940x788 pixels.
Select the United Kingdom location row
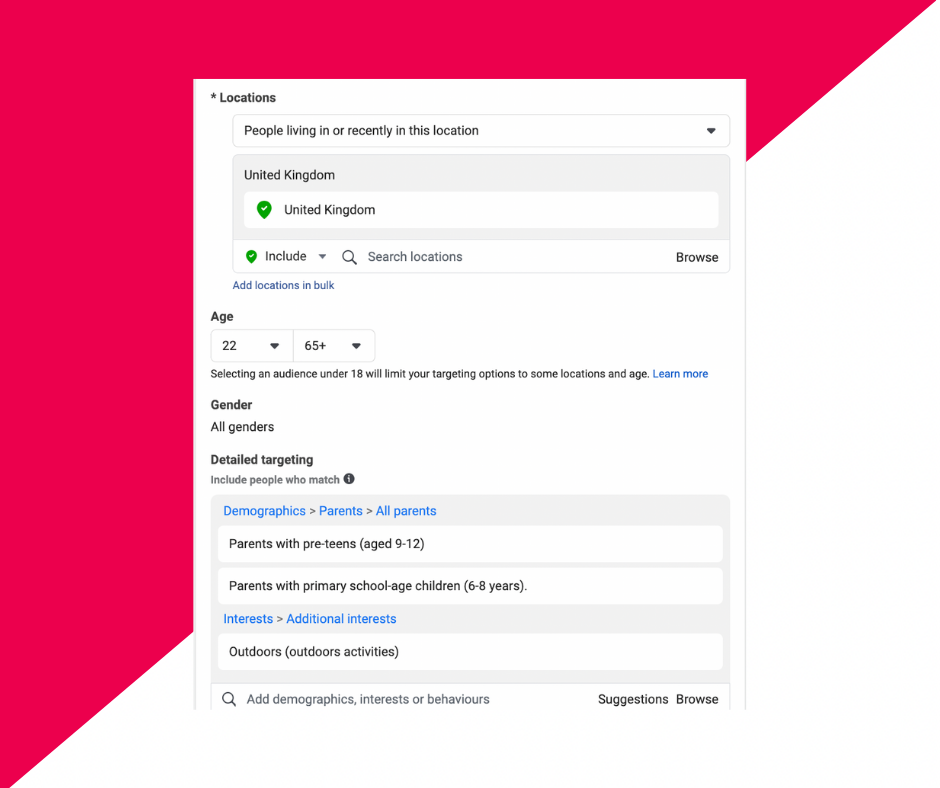[x=481, y=210]
